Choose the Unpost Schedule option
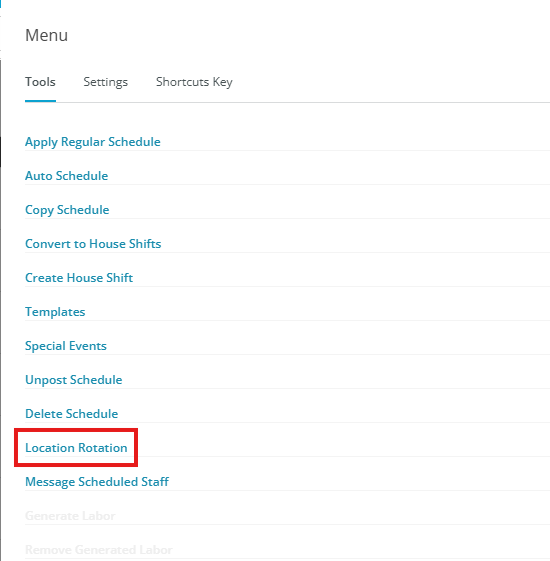This screenshot has width=550, height=561. 74,380
